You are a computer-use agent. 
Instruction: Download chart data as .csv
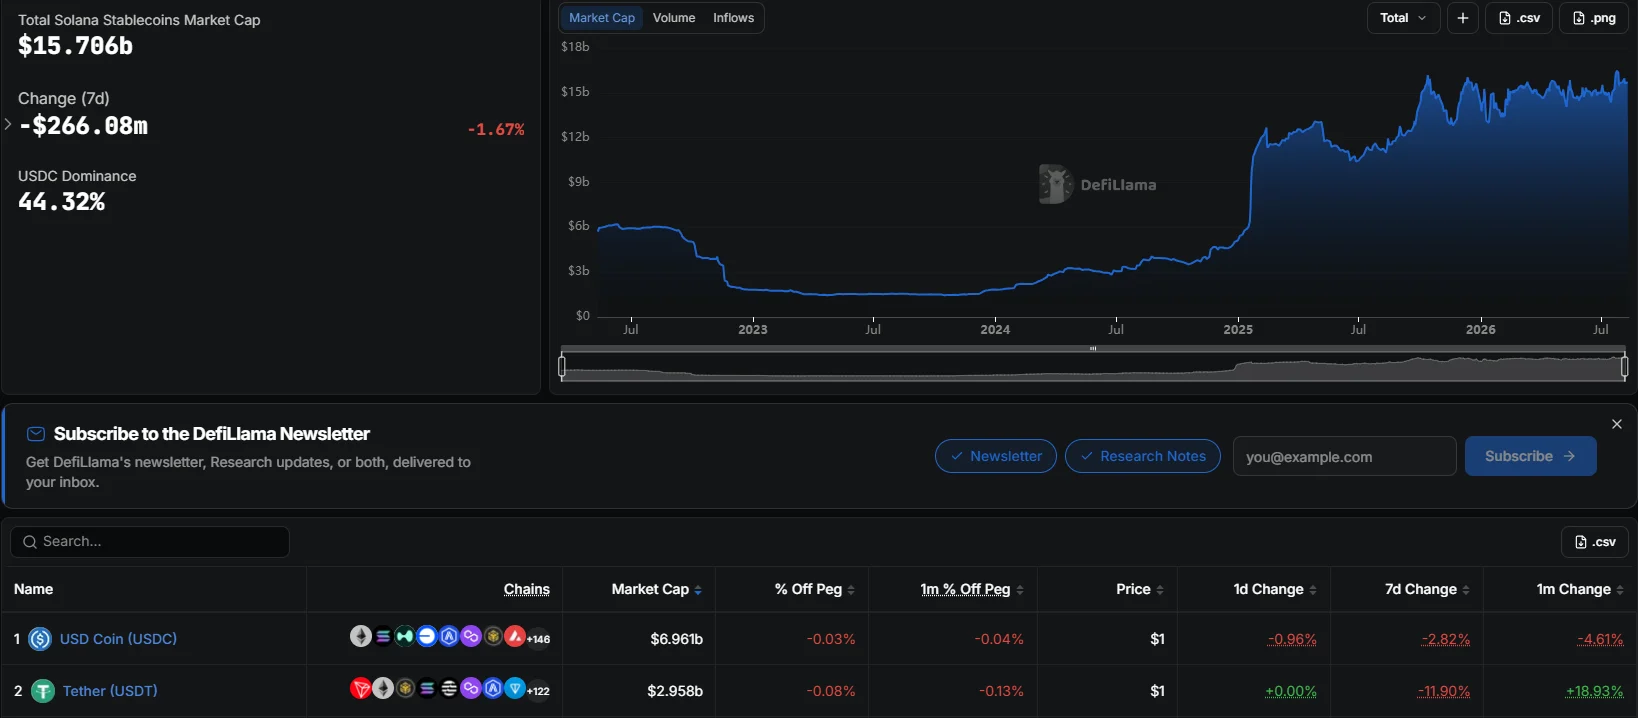pos(1519,18)
